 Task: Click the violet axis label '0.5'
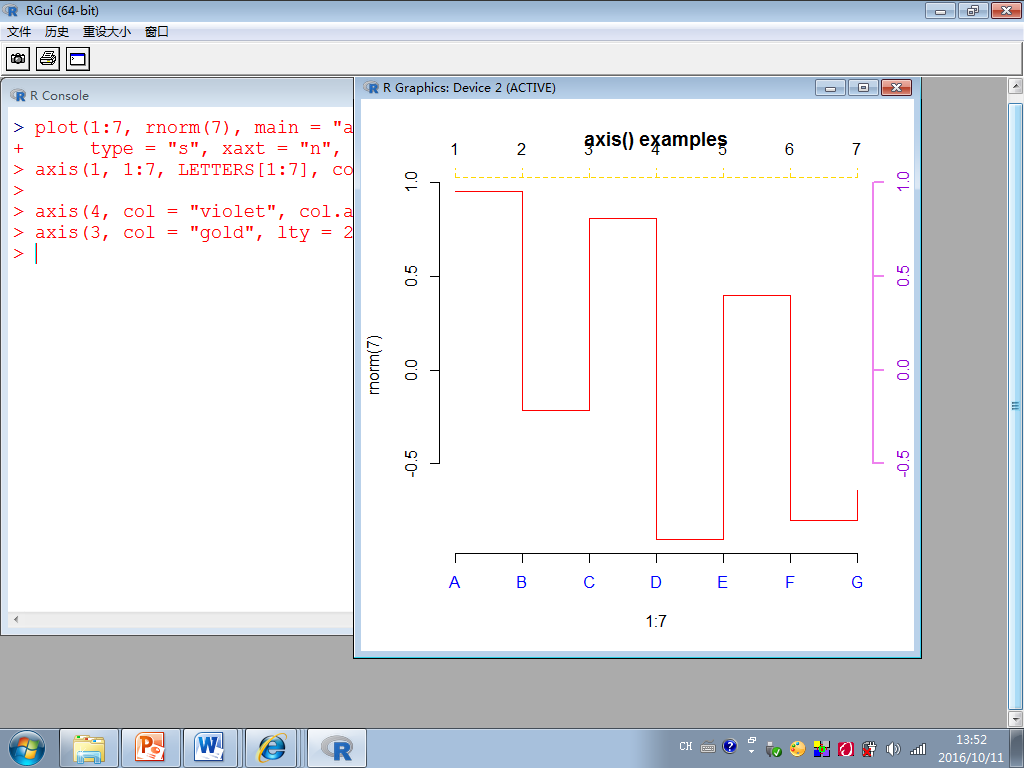click(x=903, y=276)
